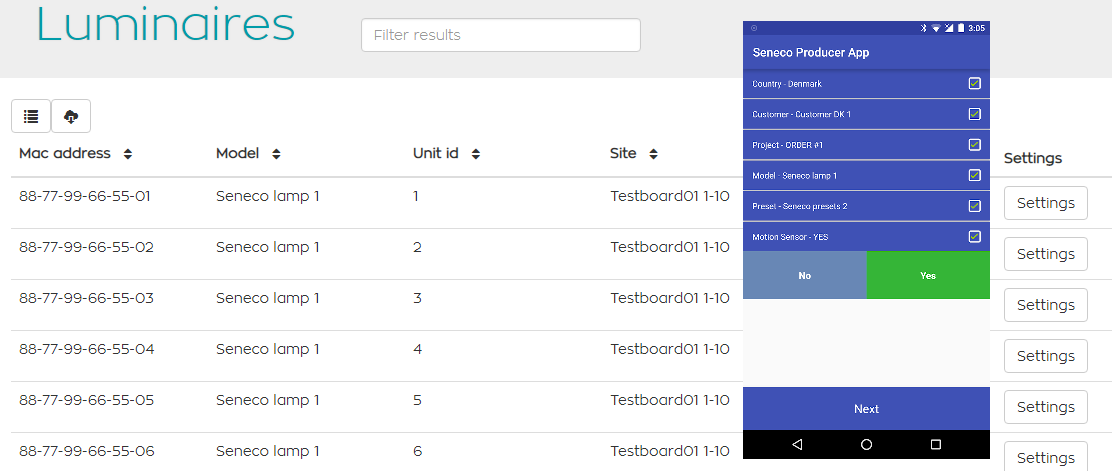The height and width of the screenshot is (471, 1112).
Task: Toggle the Preset - Seneco presets 2 checkbox
Action: coord(974,206)
